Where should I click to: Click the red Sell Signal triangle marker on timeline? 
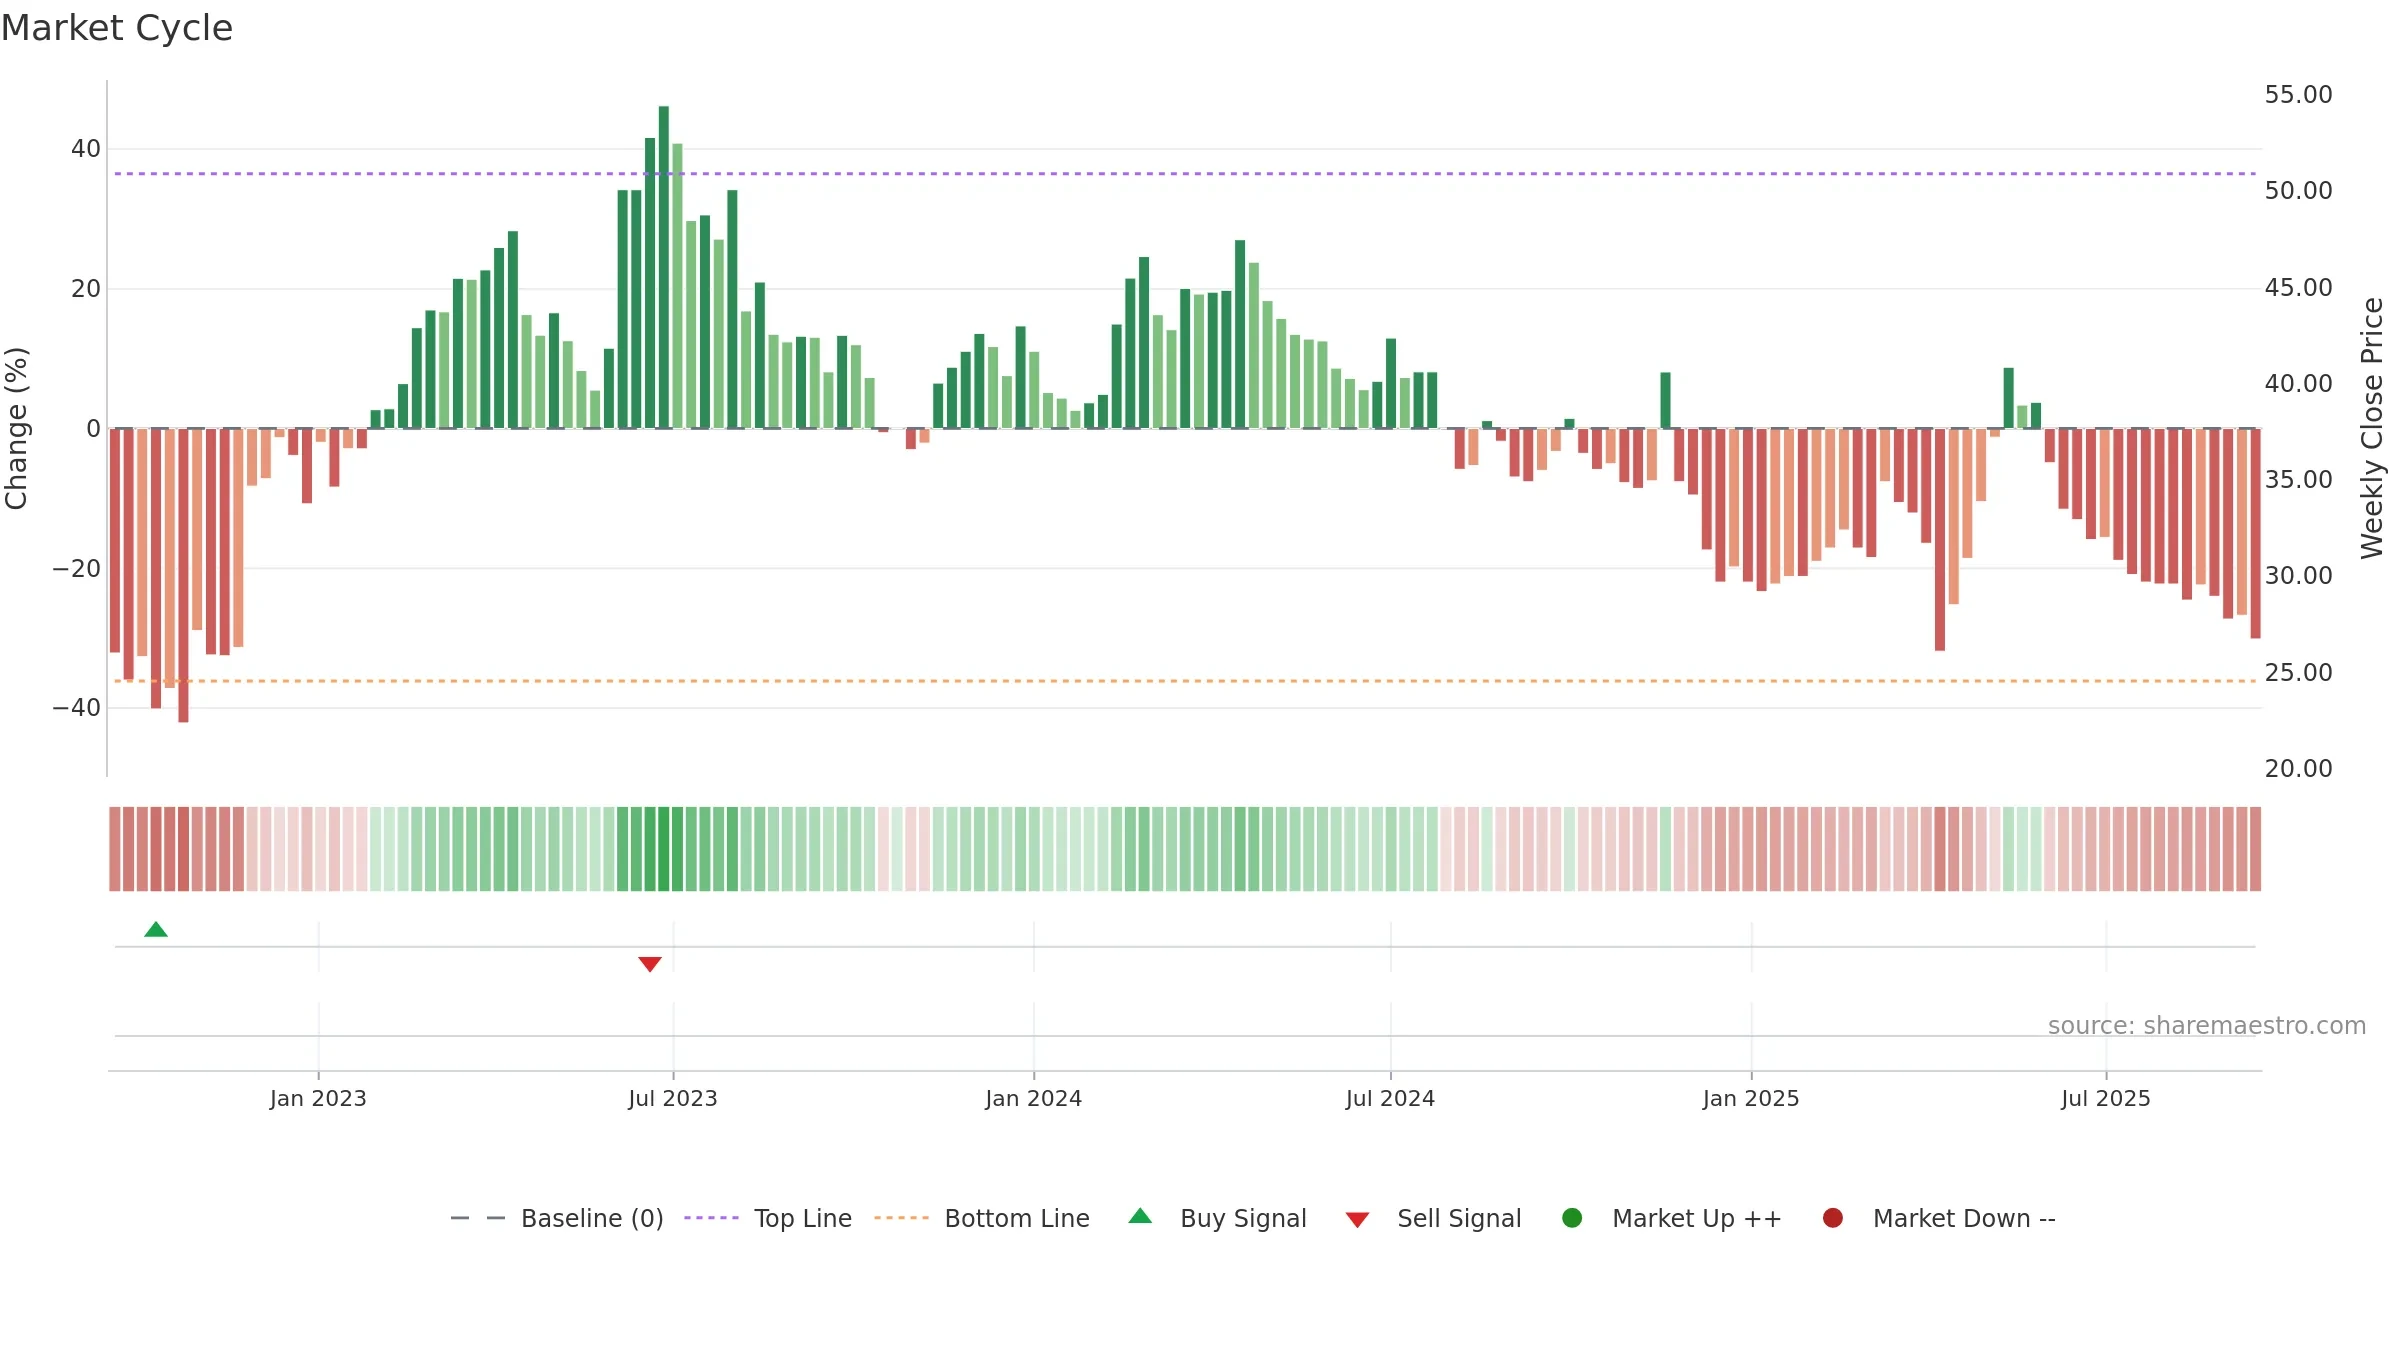click(x=650, y=964)
